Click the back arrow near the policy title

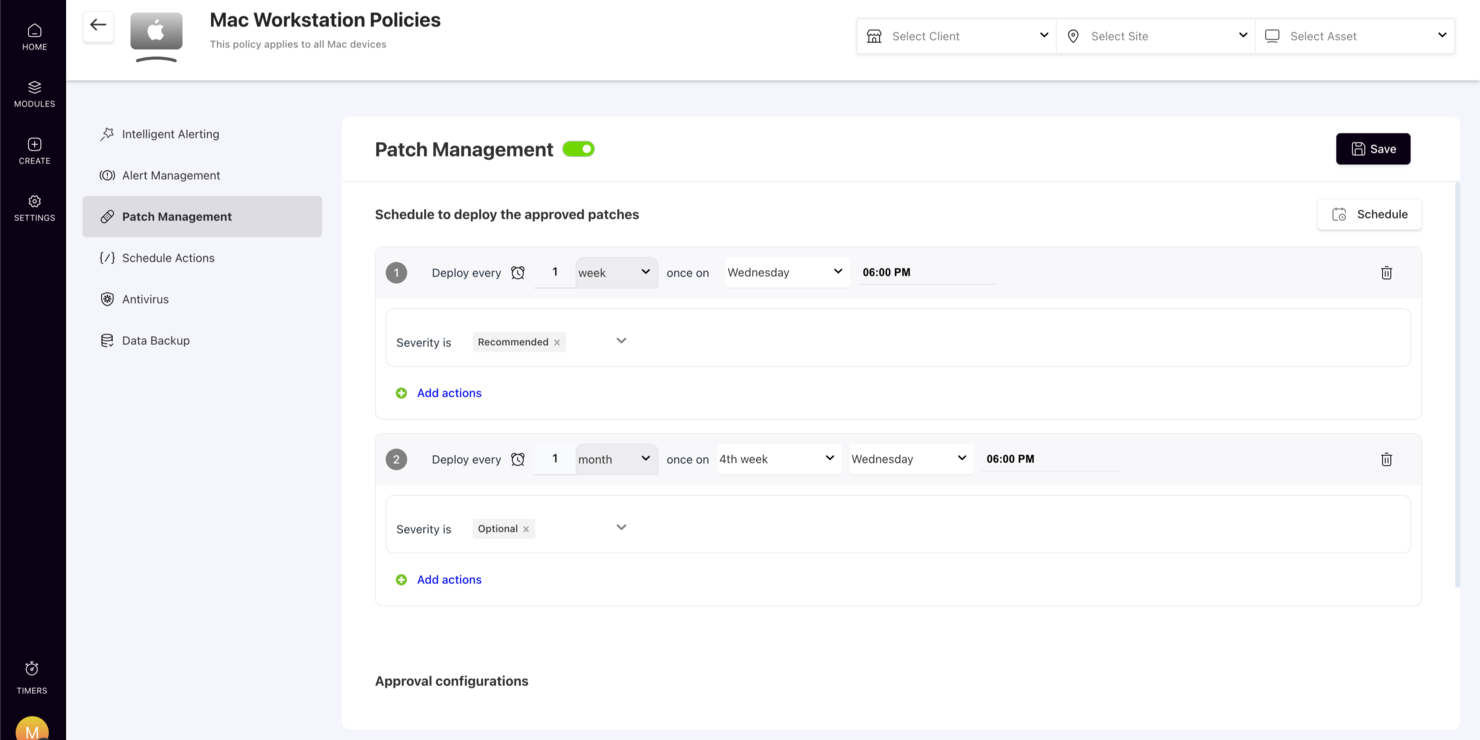coord(97,26)
